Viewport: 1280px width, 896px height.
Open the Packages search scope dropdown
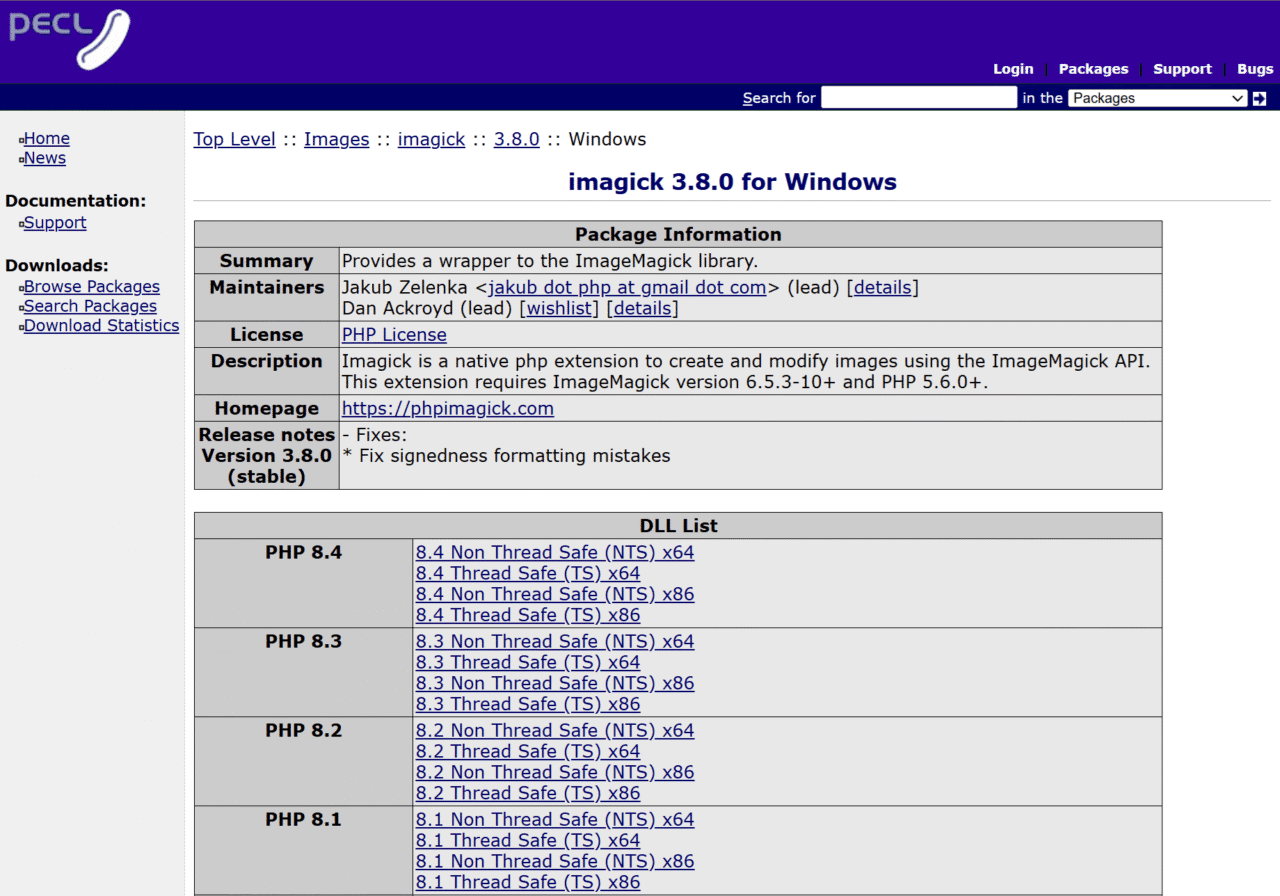[x=1157, y=98]
